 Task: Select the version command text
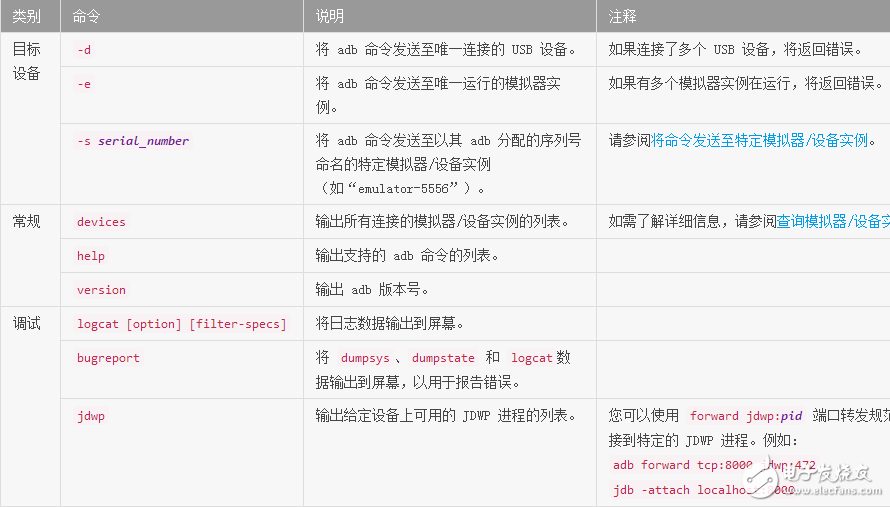point(101,290)
